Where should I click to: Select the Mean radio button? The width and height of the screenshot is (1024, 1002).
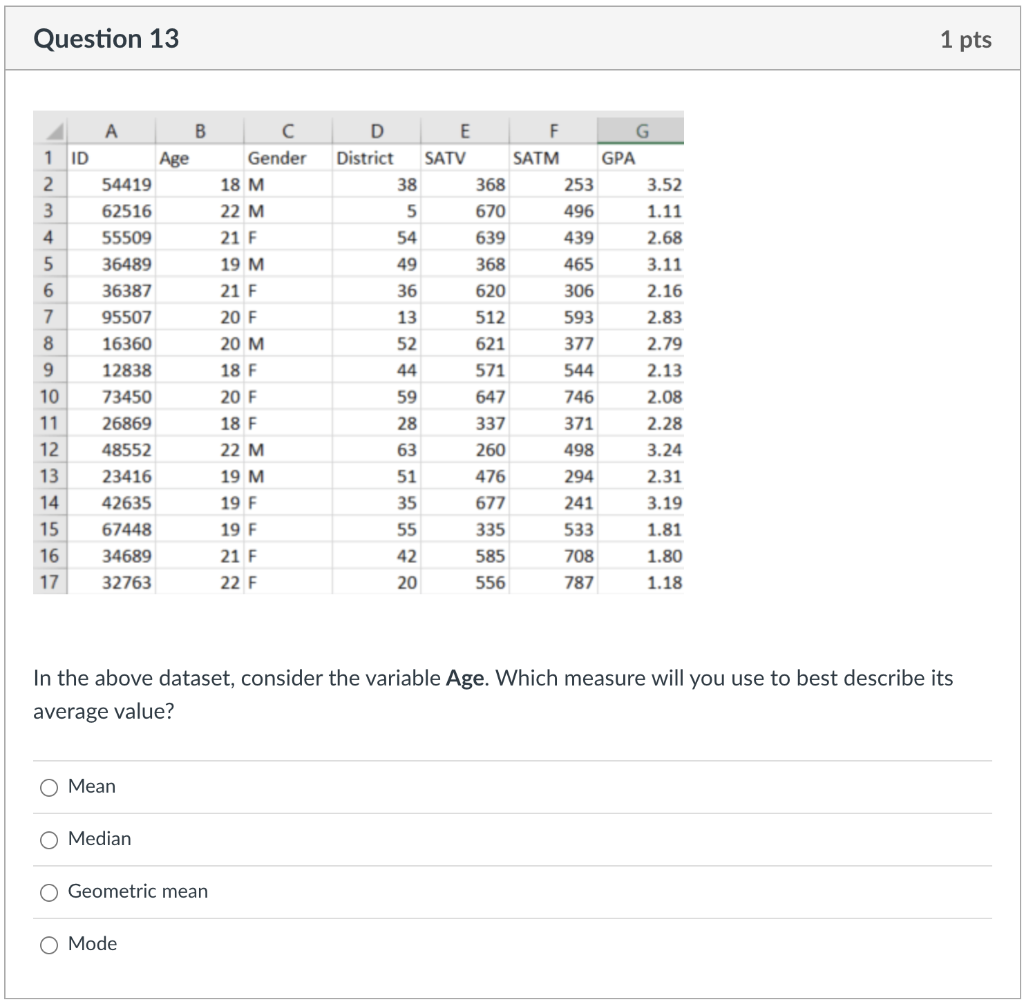click(x=49, y=787)
